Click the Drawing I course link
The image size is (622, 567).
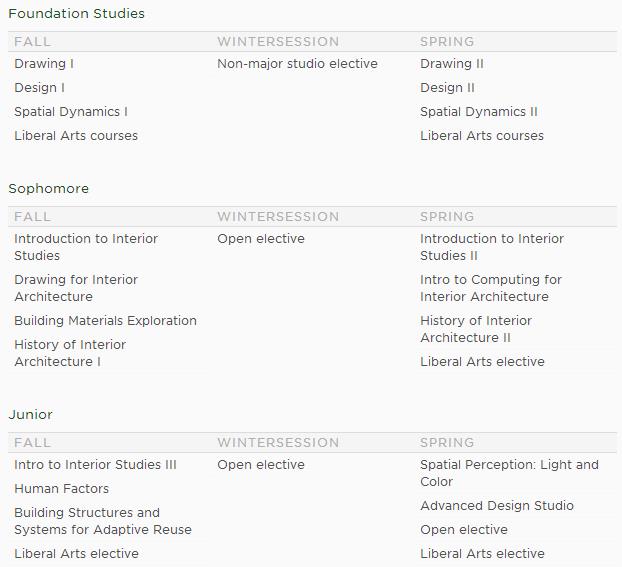44,64
